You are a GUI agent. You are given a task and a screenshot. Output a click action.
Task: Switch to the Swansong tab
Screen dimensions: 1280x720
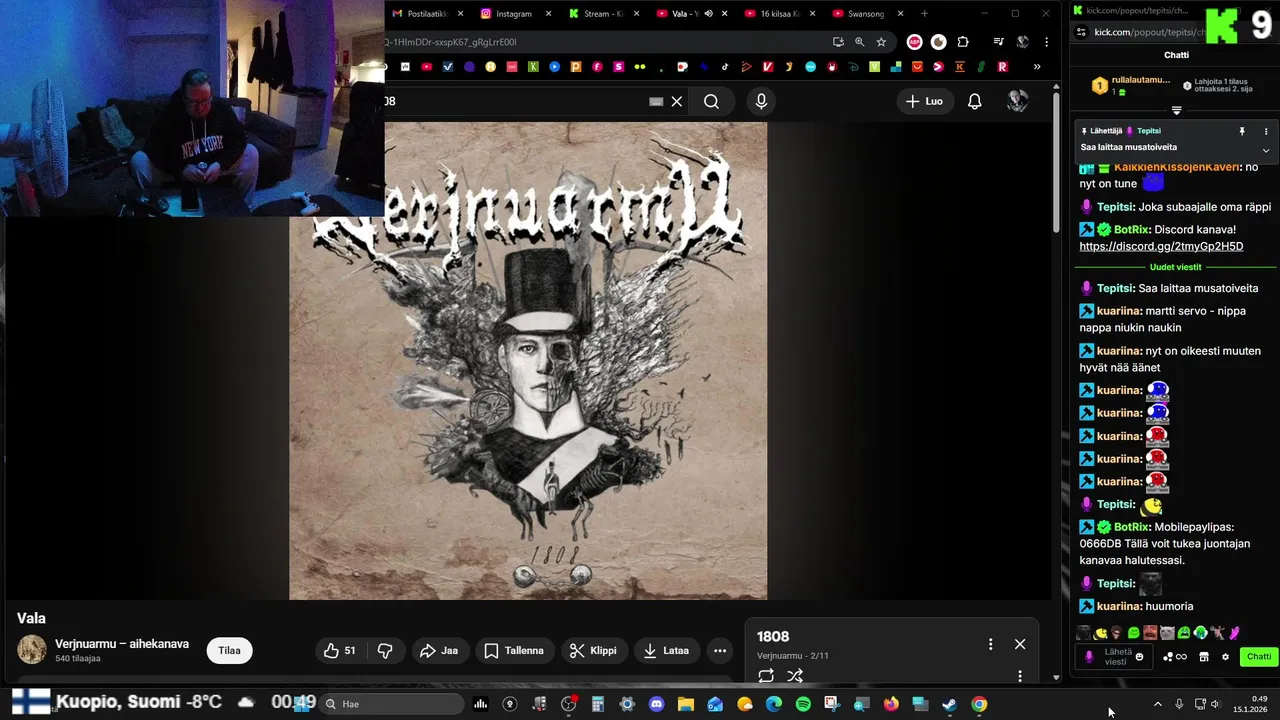tap(866, 14)
